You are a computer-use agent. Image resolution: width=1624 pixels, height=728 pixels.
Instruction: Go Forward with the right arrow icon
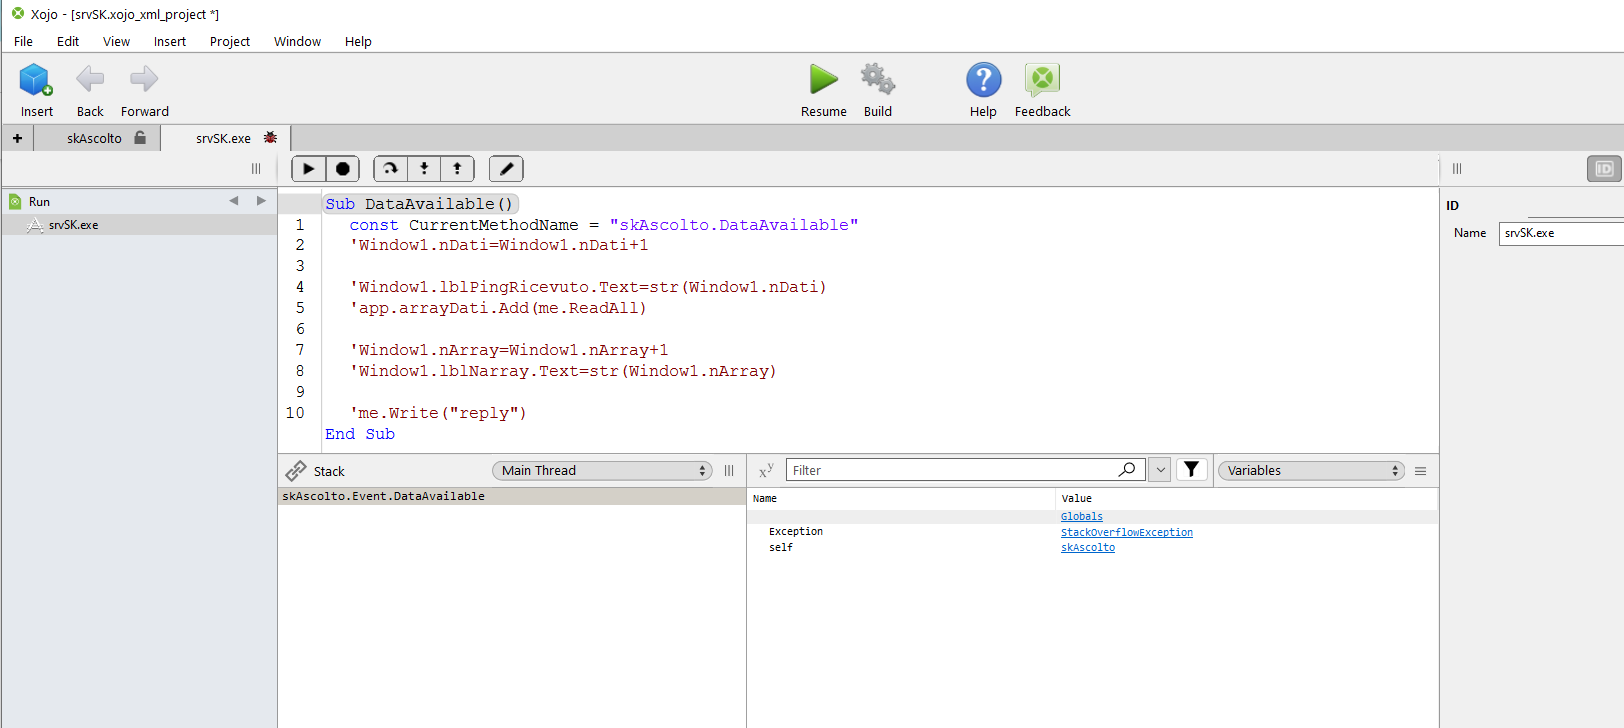point(144,79)
